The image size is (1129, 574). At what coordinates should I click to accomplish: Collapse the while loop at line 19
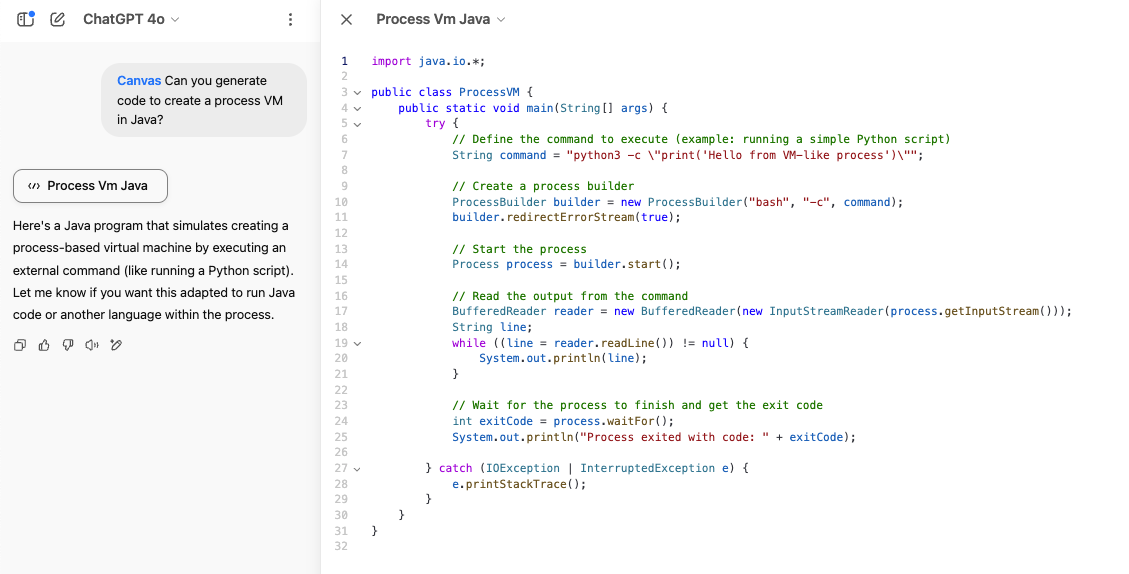pos(357,343)
